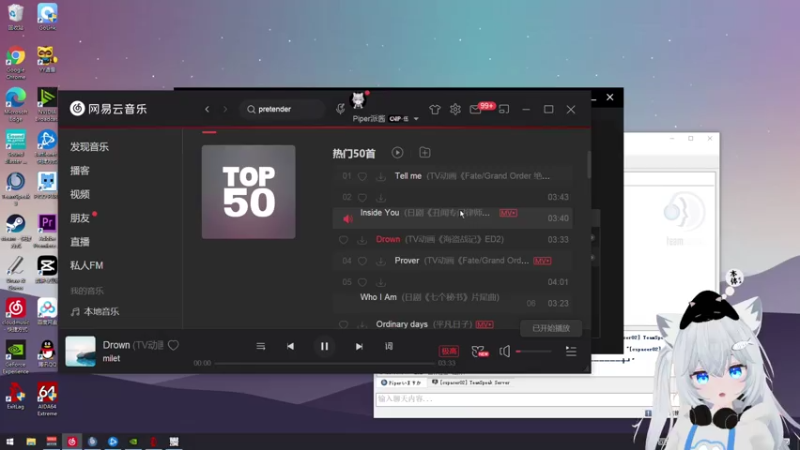Skip to the previous track
The height and width of the screenshot is (450, 800).
click(290, 346)
